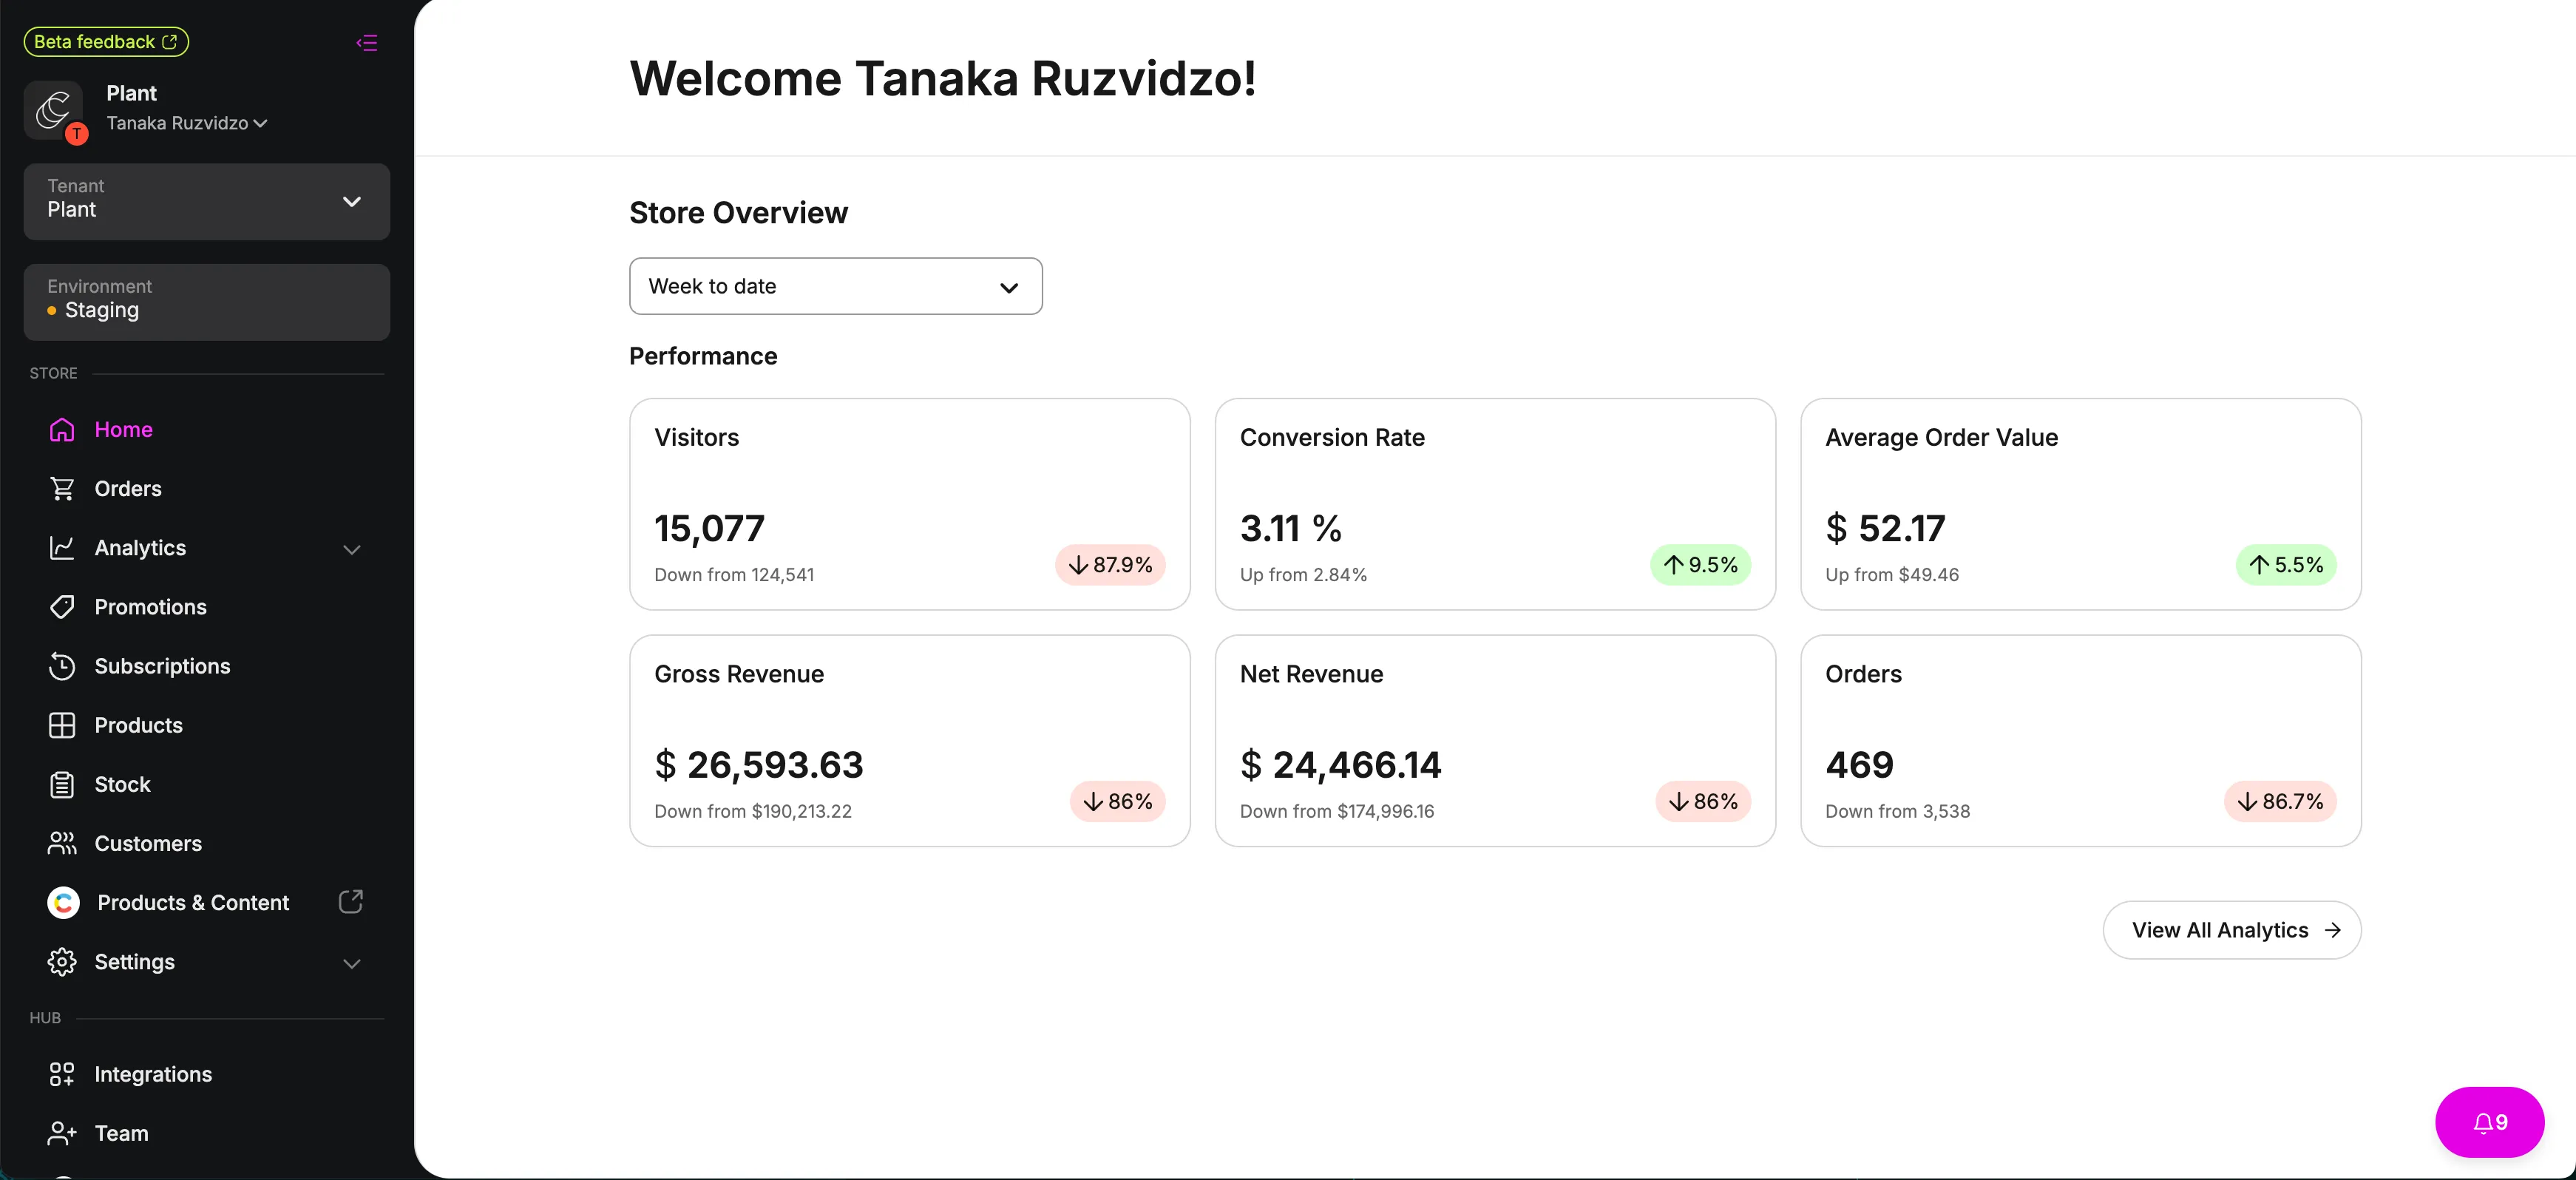Open Customers menu item
This screenshot has height=1180, width=2576.
pos(148,844)
